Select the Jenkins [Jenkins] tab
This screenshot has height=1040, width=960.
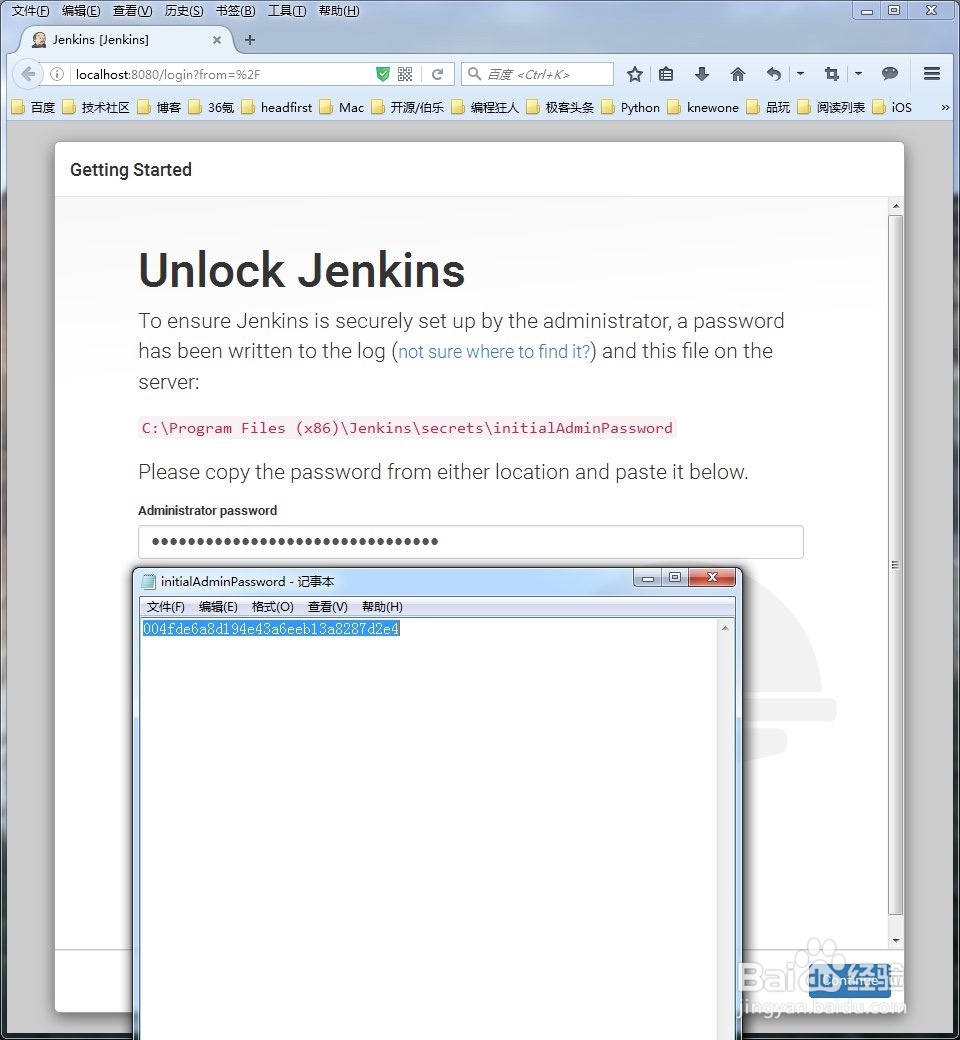125,40
